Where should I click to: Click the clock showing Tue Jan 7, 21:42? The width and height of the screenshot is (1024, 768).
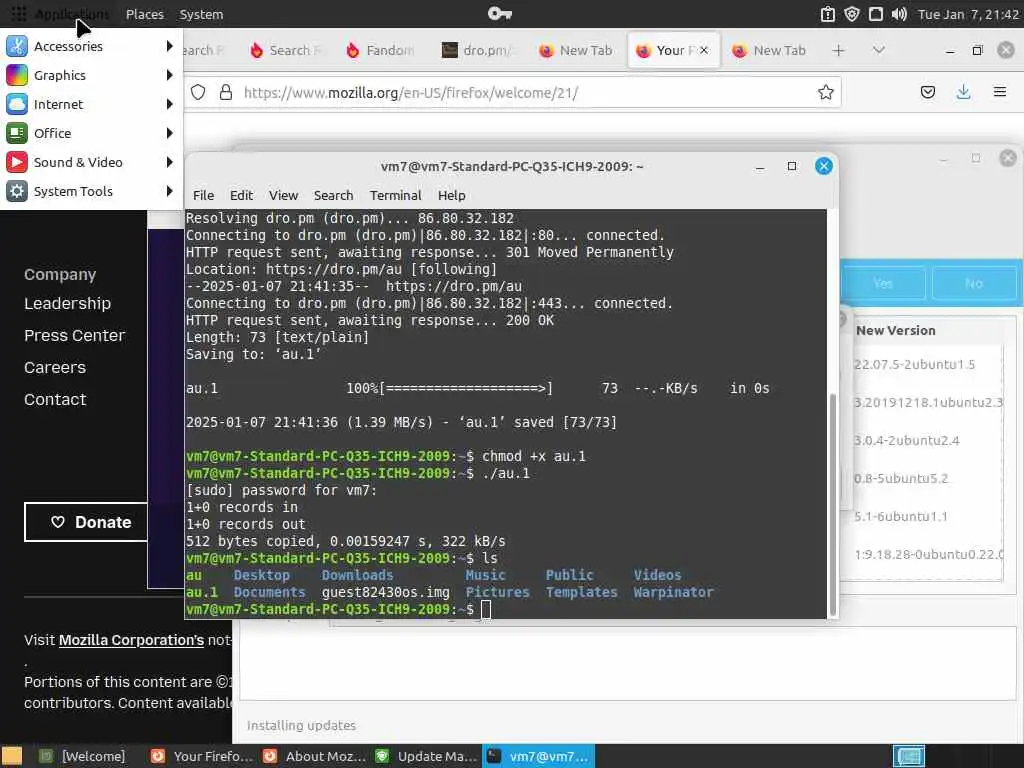968,14
